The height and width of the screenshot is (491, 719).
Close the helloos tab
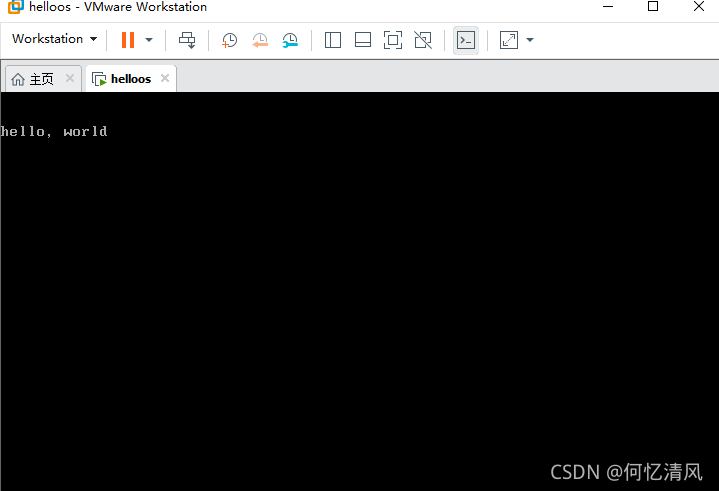click(x=165, y=78)
